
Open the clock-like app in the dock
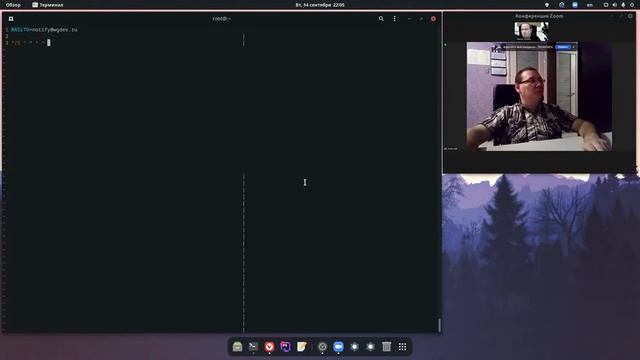click(x=322, y=347)
